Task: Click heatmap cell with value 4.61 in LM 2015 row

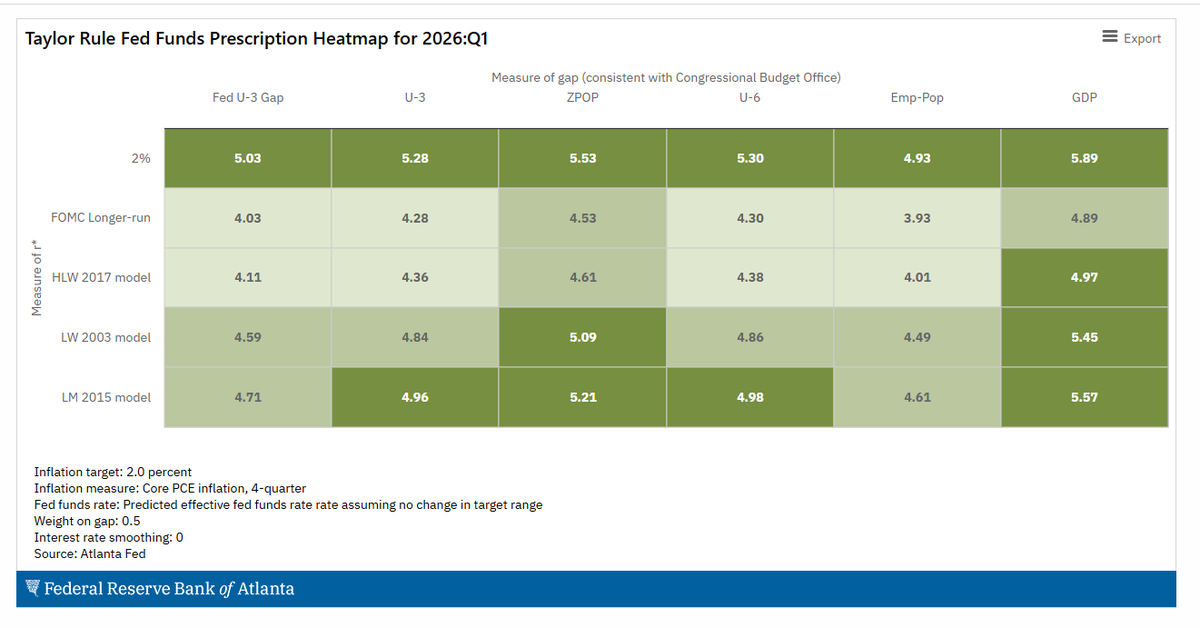Action: [917, 397]
